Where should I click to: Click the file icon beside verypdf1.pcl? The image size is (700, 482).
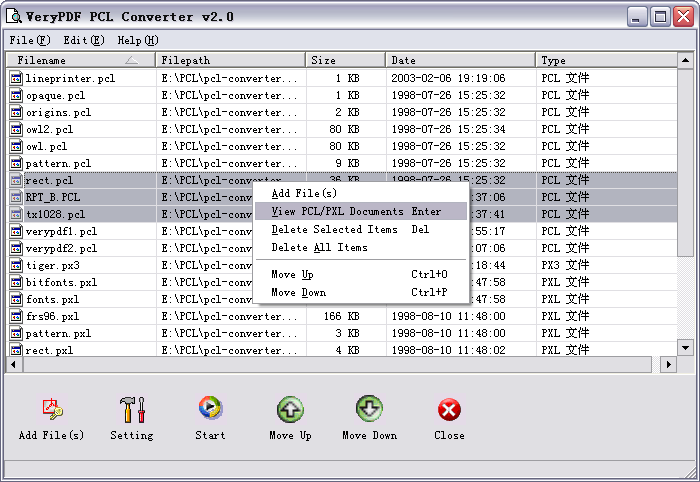pos(16,231)
